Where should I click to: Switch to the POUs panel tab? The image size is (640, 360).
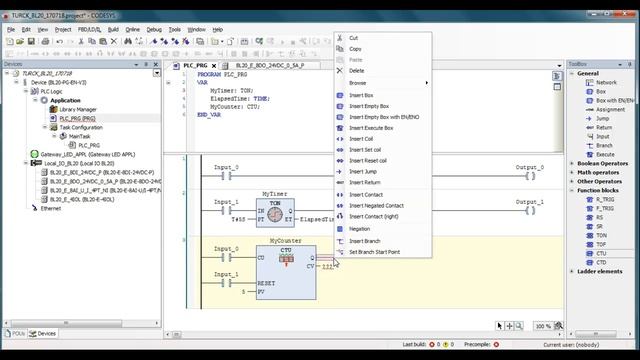15,333
